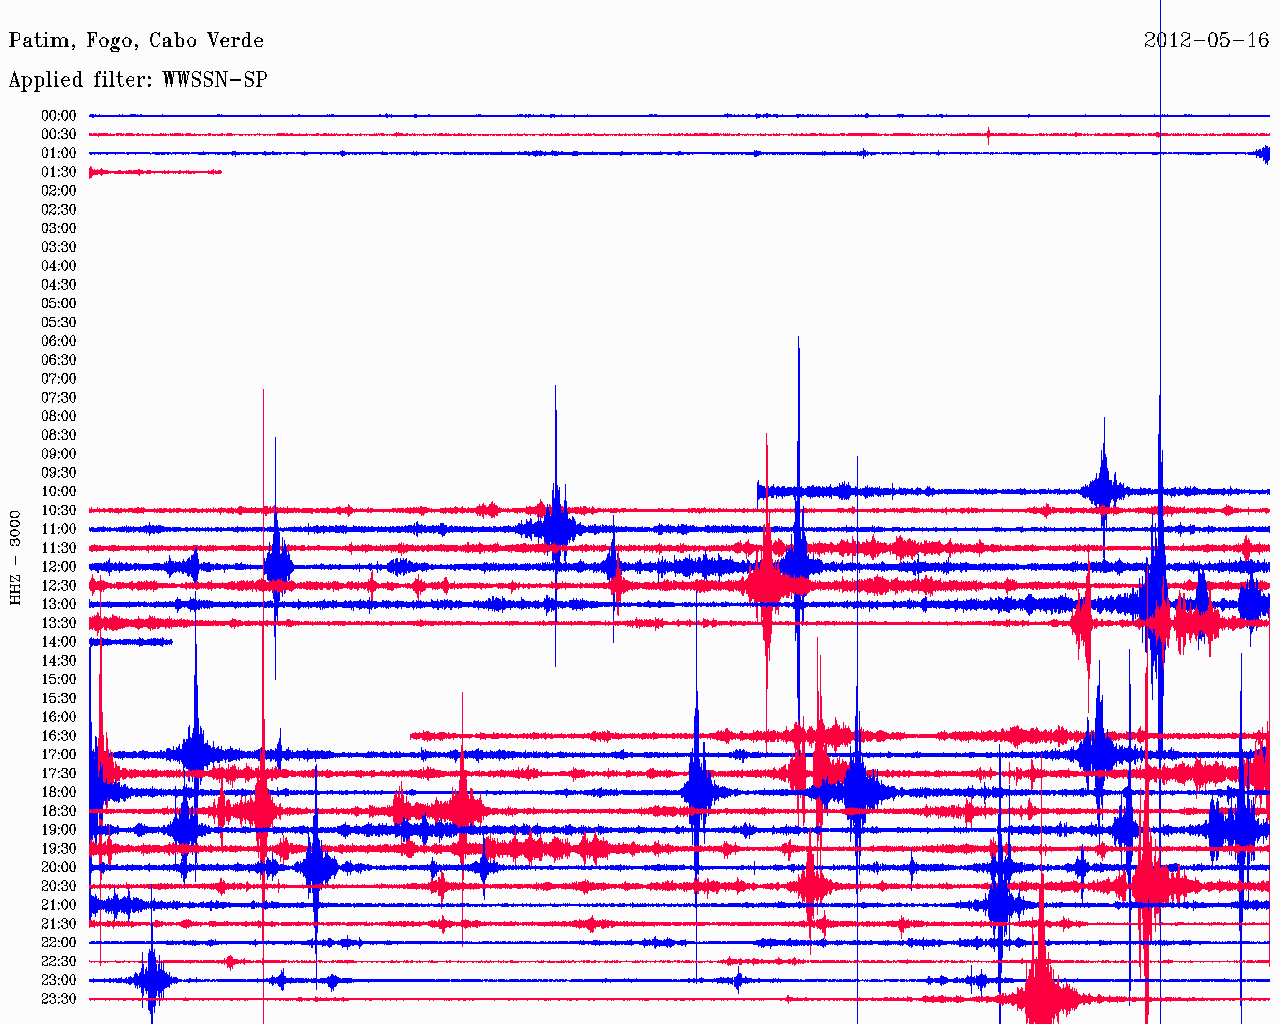Image resolution: width=1280 pixels, height=1024 pixels.
Task: Select the 04:00 time label
Action: 59,266
